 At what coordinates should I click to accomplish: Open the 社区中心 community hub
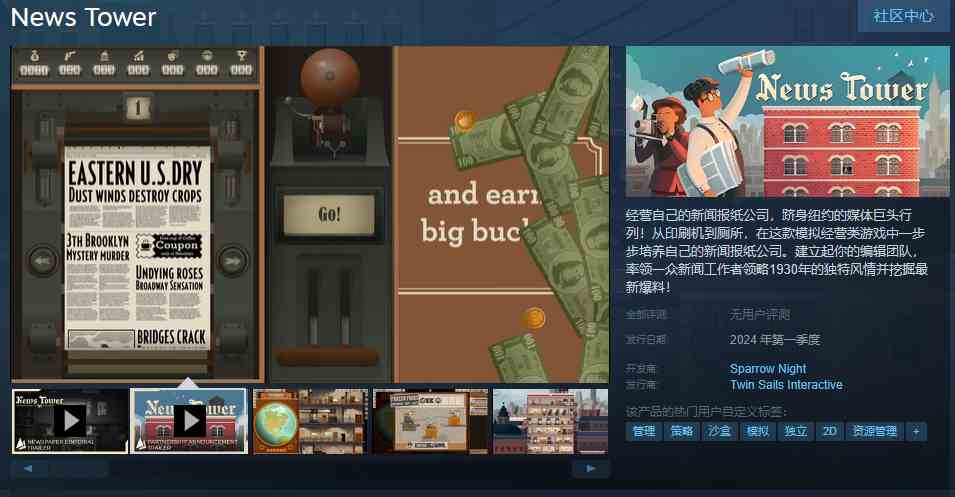tap(903, 16)
